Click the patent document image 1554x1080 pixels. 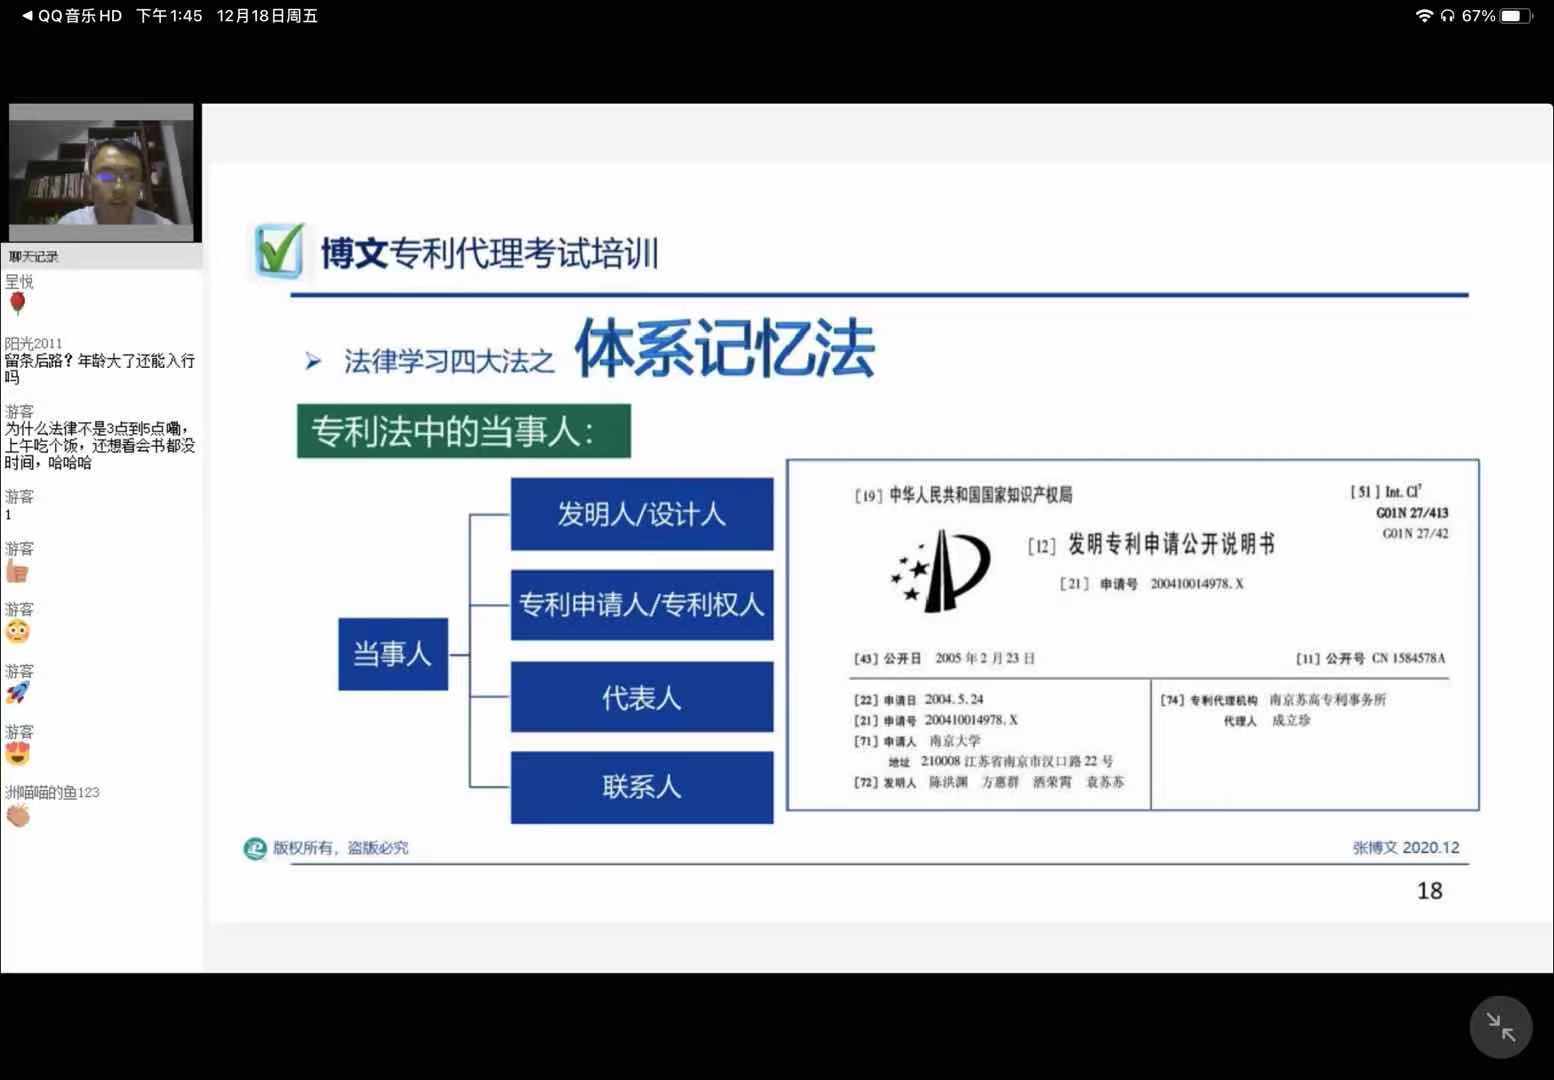1132,635
